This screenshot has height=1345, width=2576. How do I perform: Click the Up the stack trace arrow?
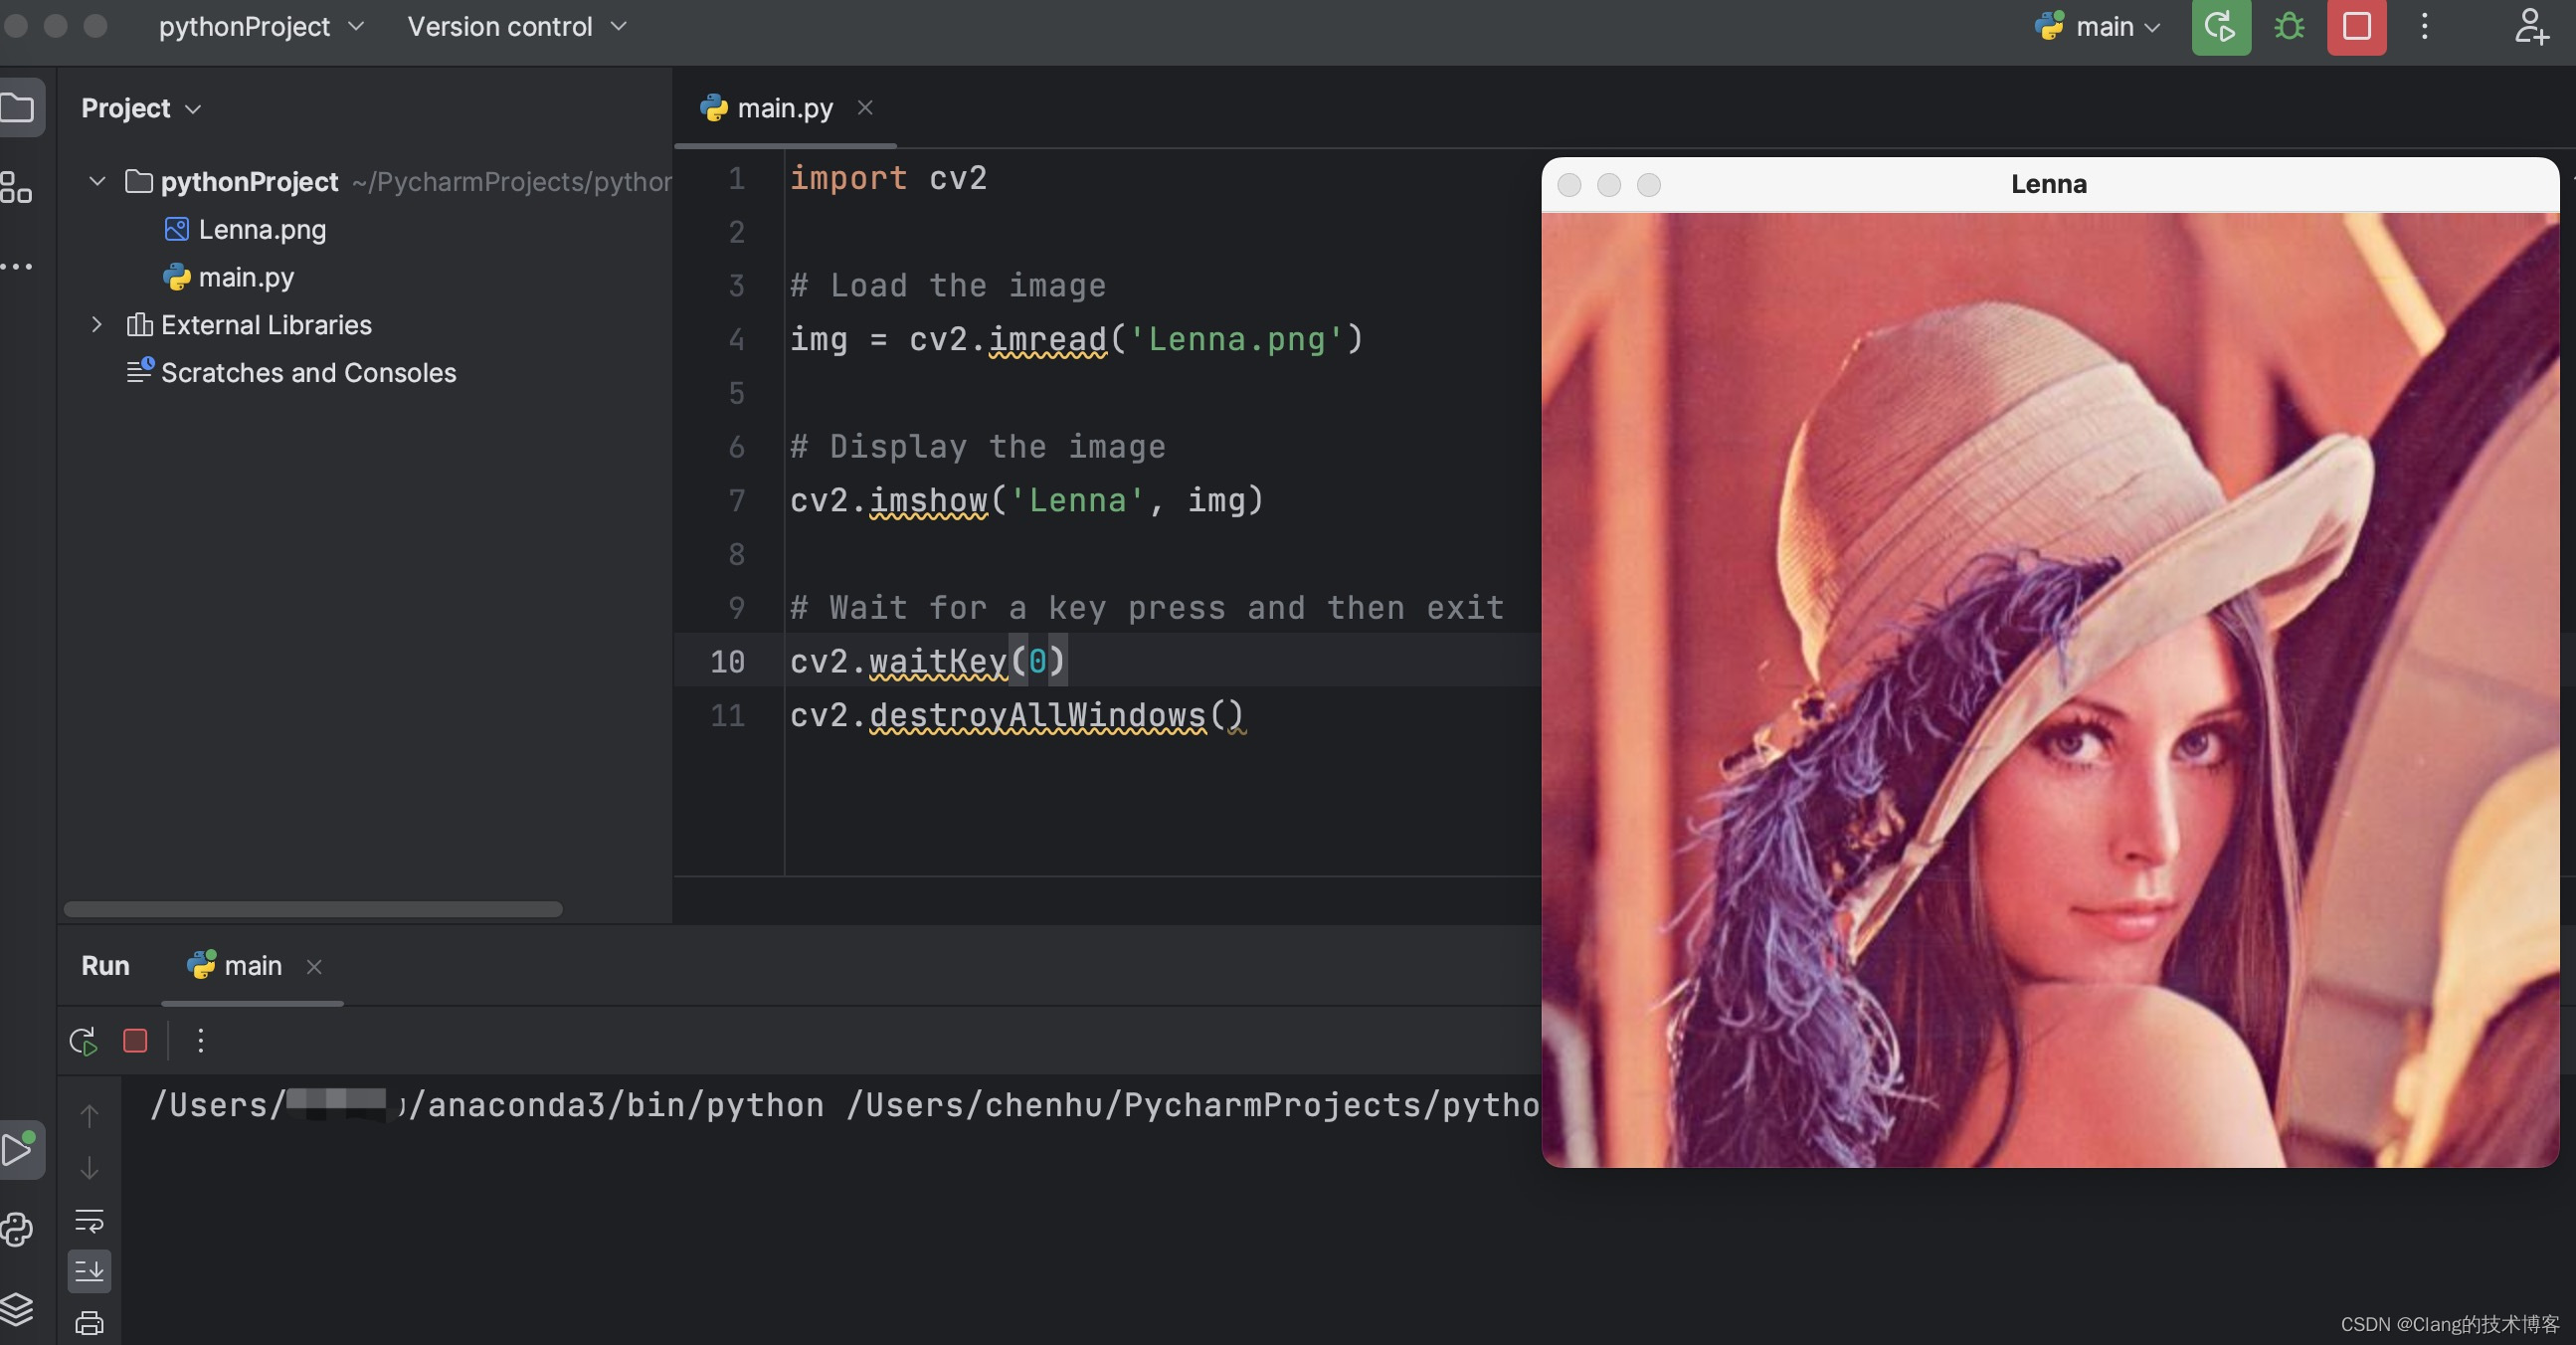(89, 1115)
